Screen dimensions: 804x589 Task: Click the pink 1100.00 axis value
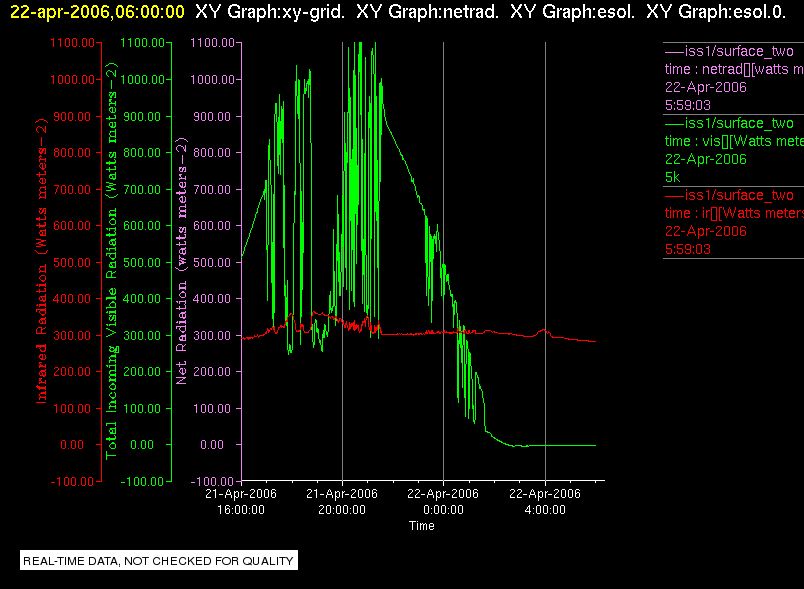click(x=212, y=43)
